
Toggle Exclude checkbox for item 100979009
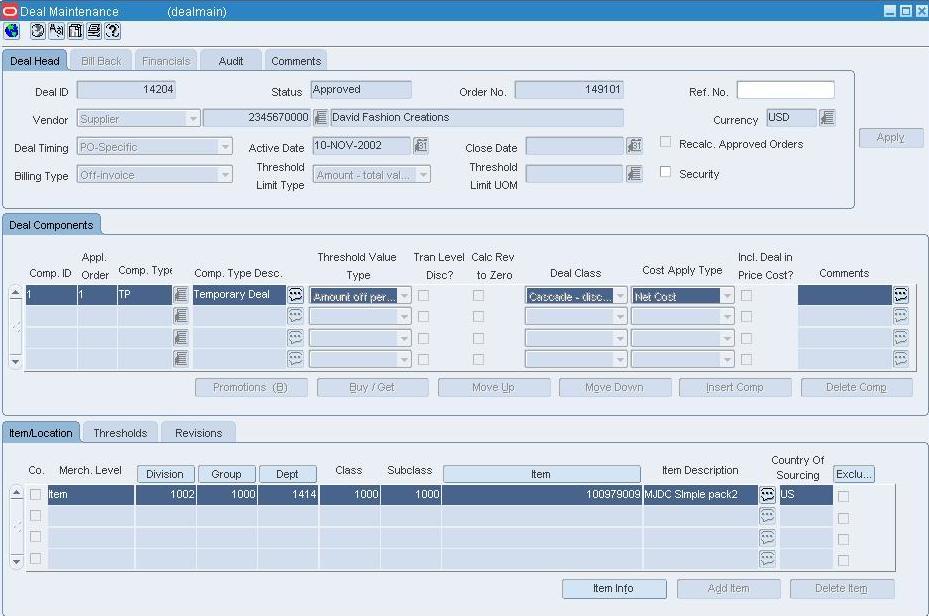pos(843,496)
